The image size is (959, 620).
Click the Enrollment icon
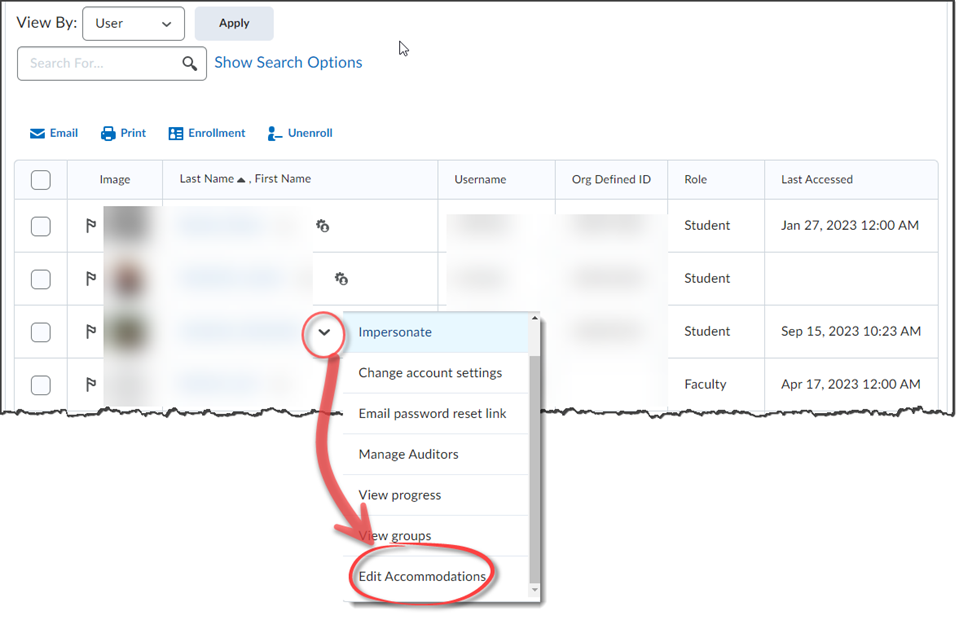176,133
